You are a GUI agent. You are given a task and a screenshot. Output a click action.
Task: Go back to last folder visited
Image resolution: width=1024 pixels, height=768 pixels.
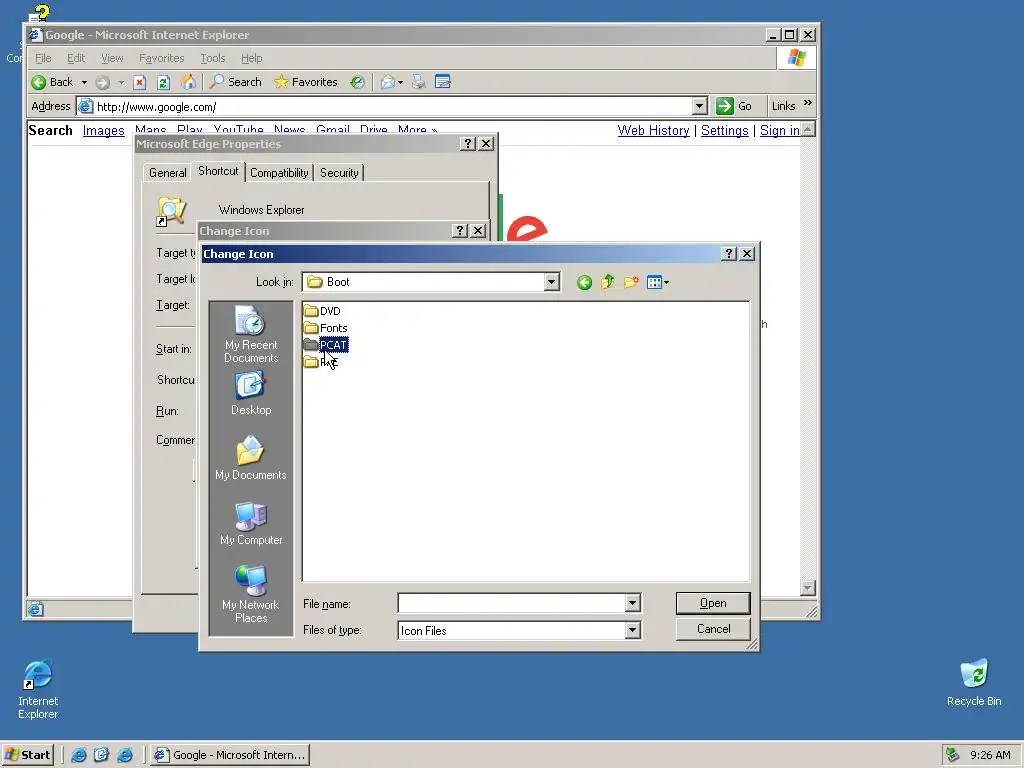(x=584, y=282)
